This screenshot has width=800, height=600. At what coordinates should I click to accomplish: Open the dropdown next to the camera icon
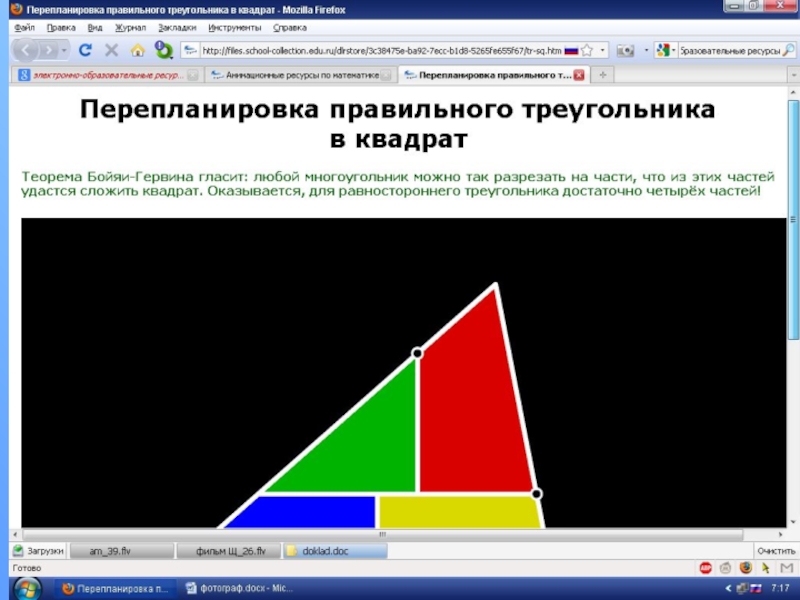(x=646, y=51)
